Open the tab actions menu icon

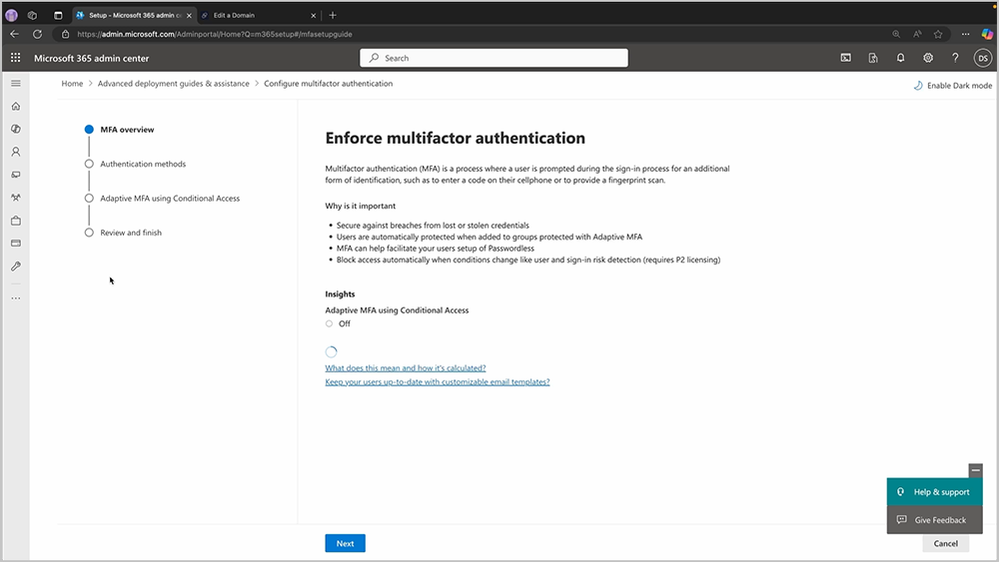tap(58, 15)
